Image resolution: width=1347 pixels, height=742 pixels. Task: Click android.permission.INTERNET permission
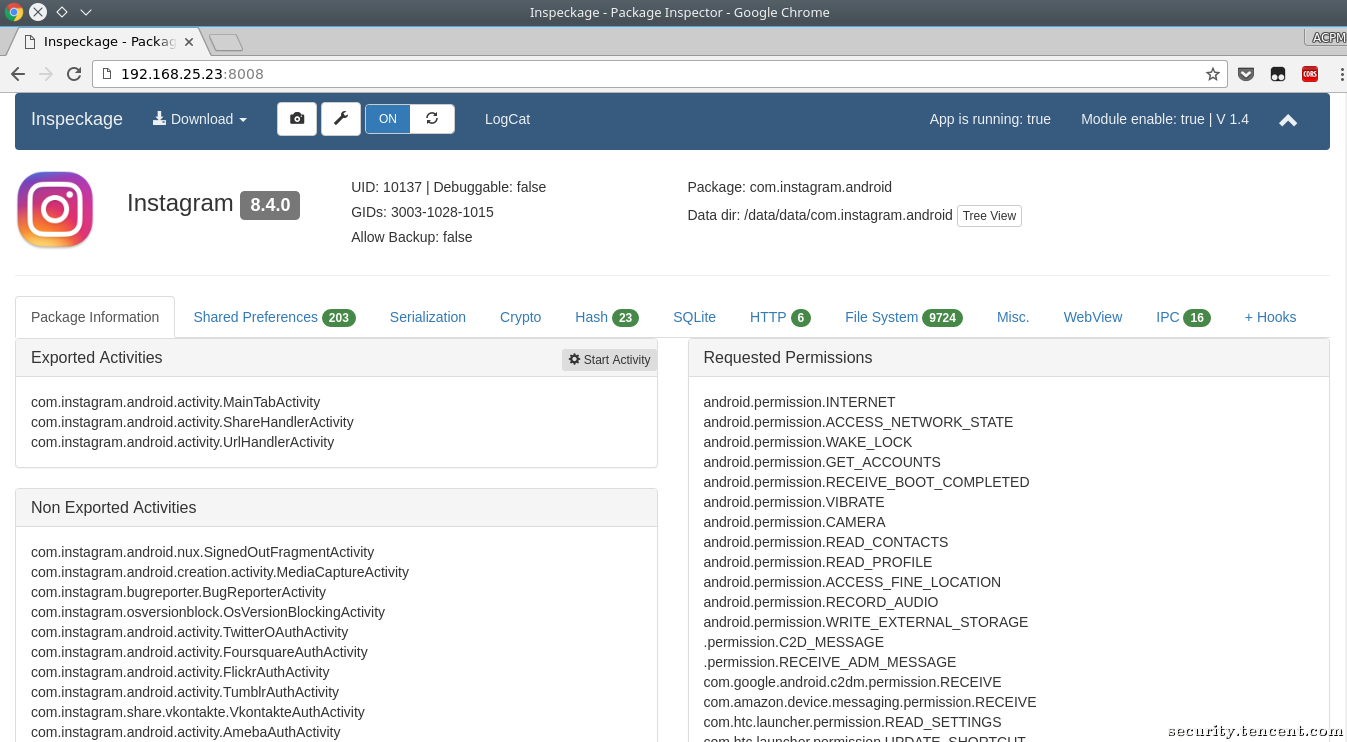pos(799,402)
